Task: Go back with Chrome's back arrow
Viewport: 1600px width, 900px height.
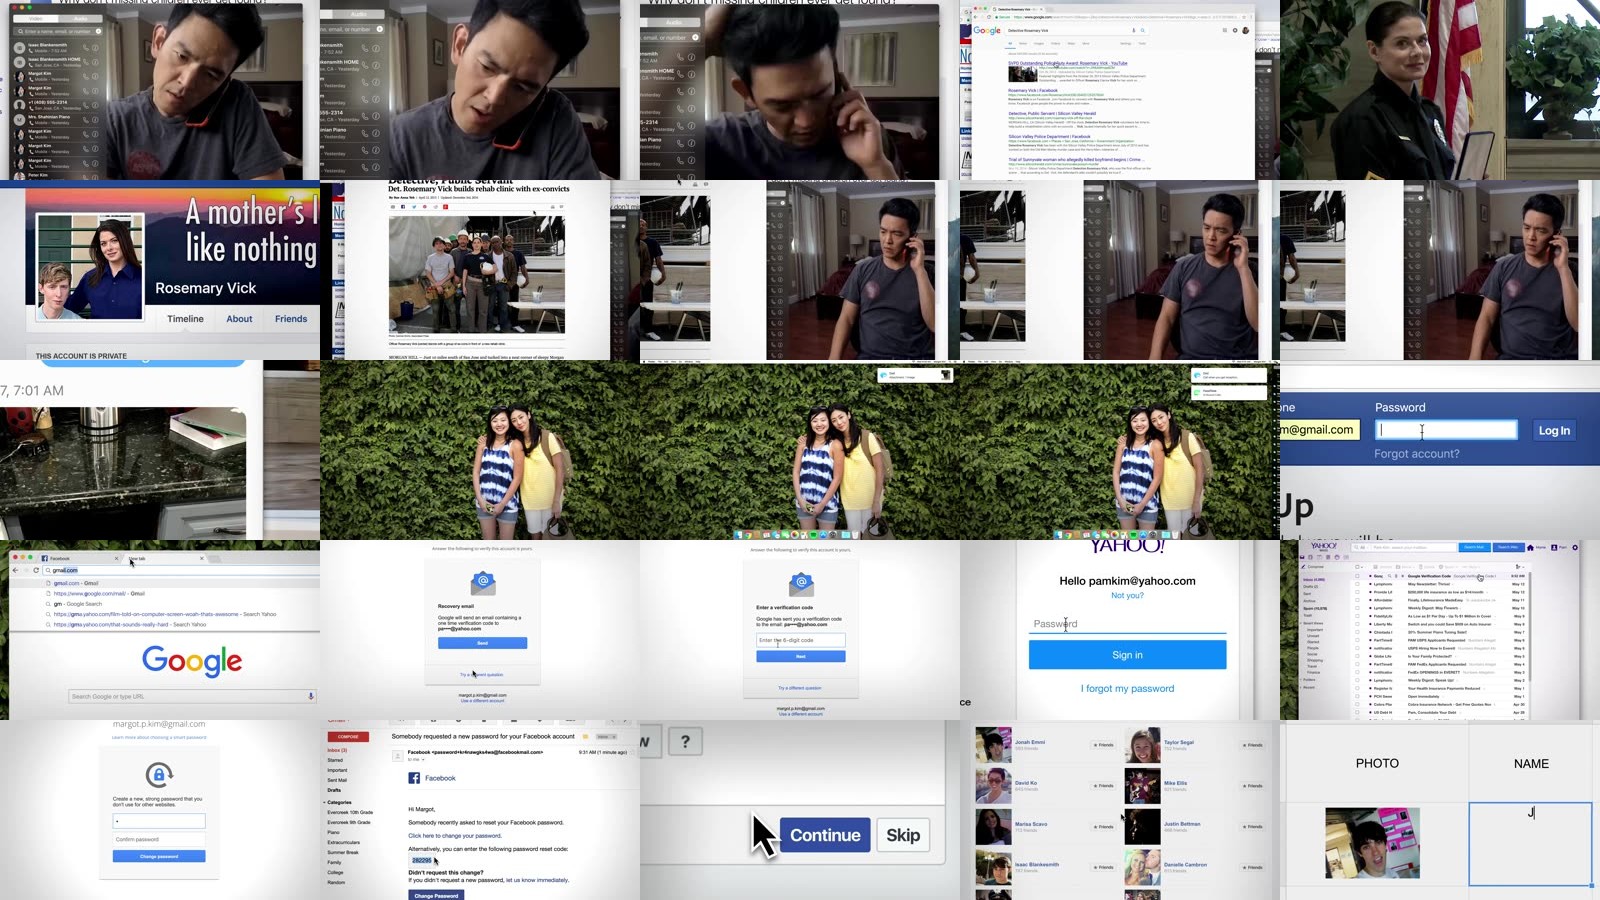Action: pyautogui.click(x=15, y=570)
